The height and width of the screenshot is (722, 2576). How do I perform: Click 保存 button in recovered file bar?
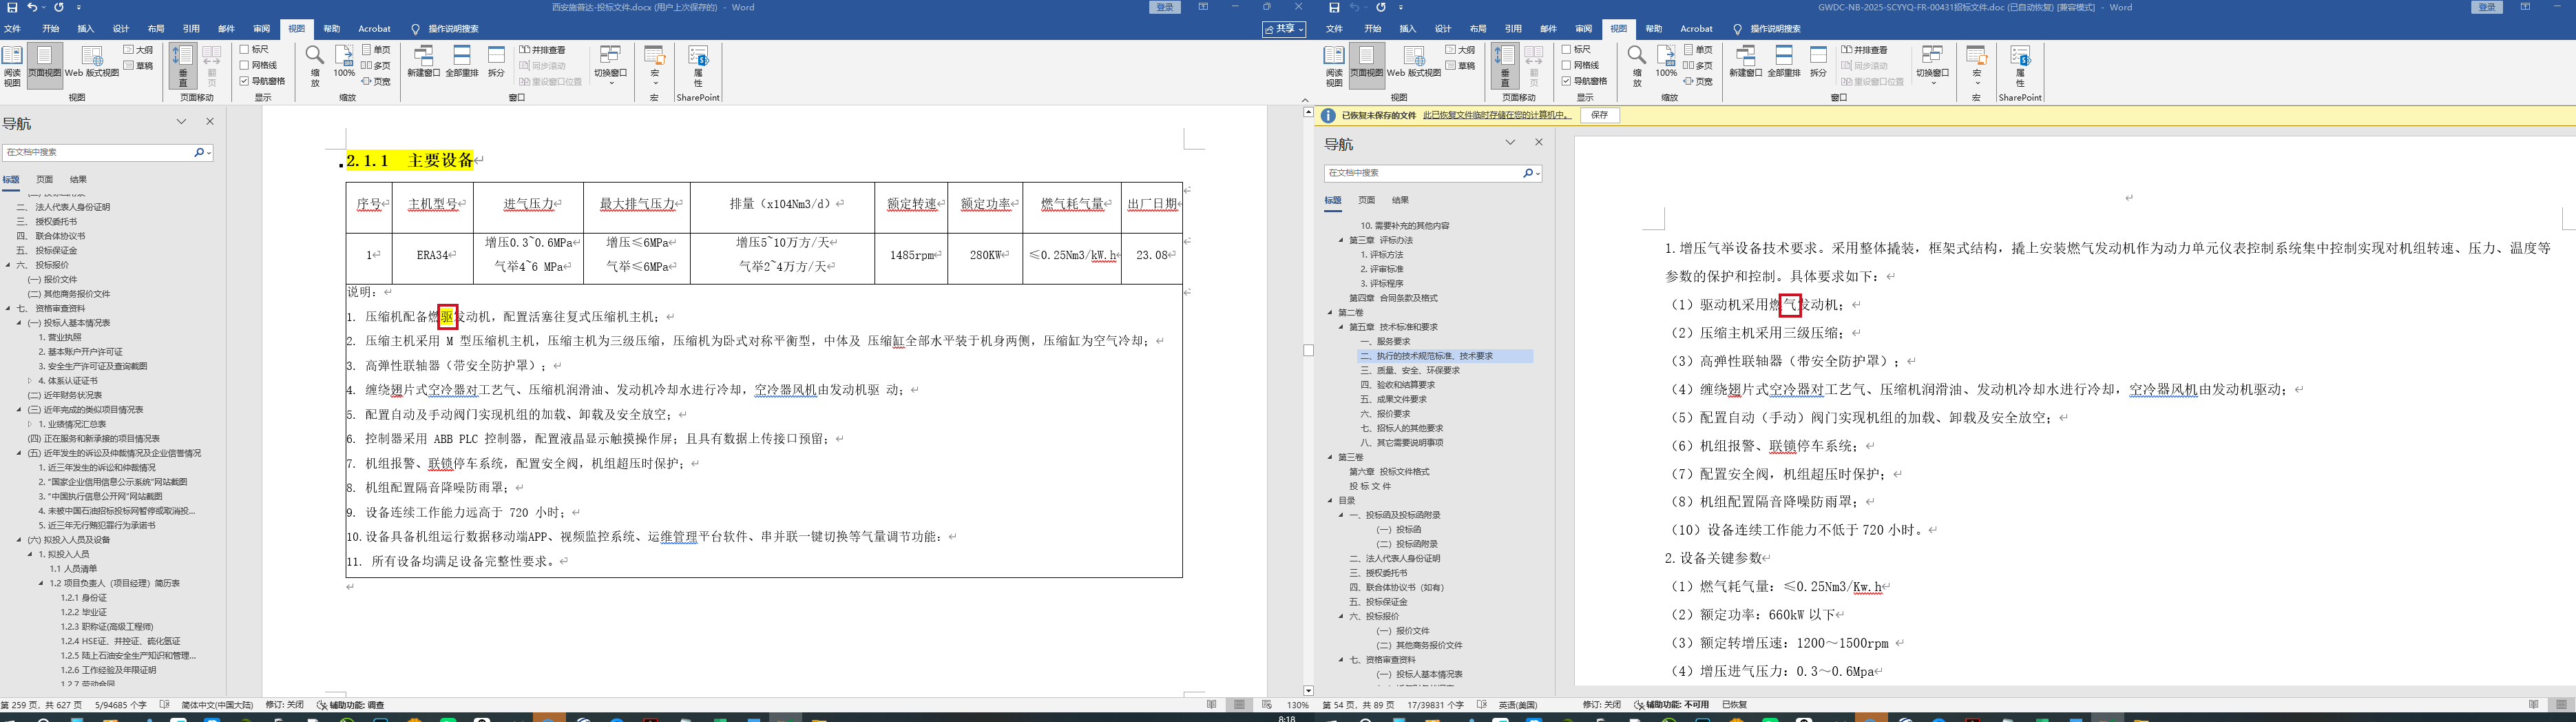1600,115
